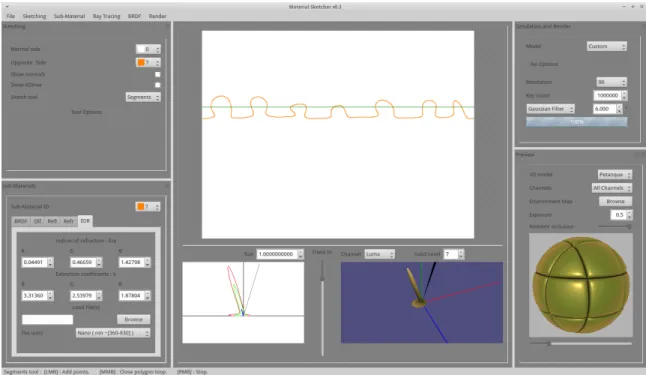Click status text '[MMB] : Close polygon loop.'

[133, 372]
